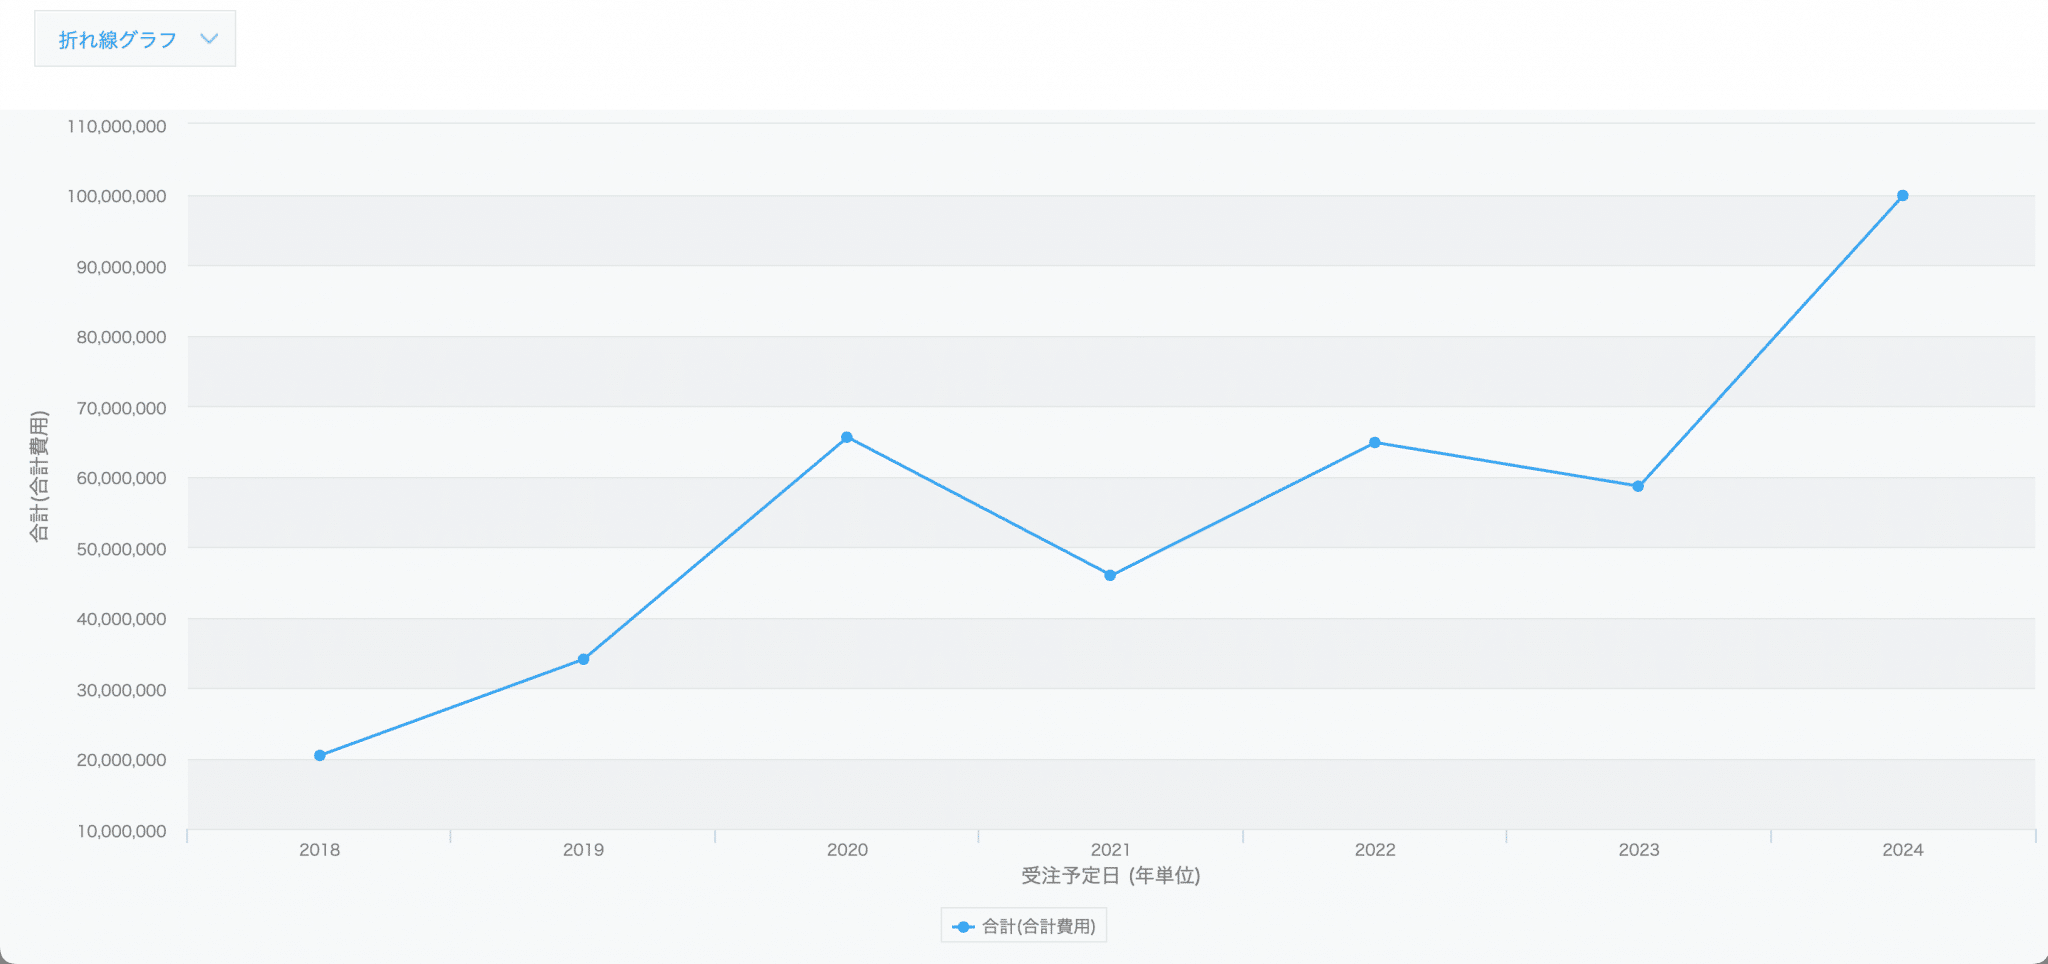This screenshot has height=964, width=2048.
Task: Select the 2022 data point on the line
Action: point(1375,442)
